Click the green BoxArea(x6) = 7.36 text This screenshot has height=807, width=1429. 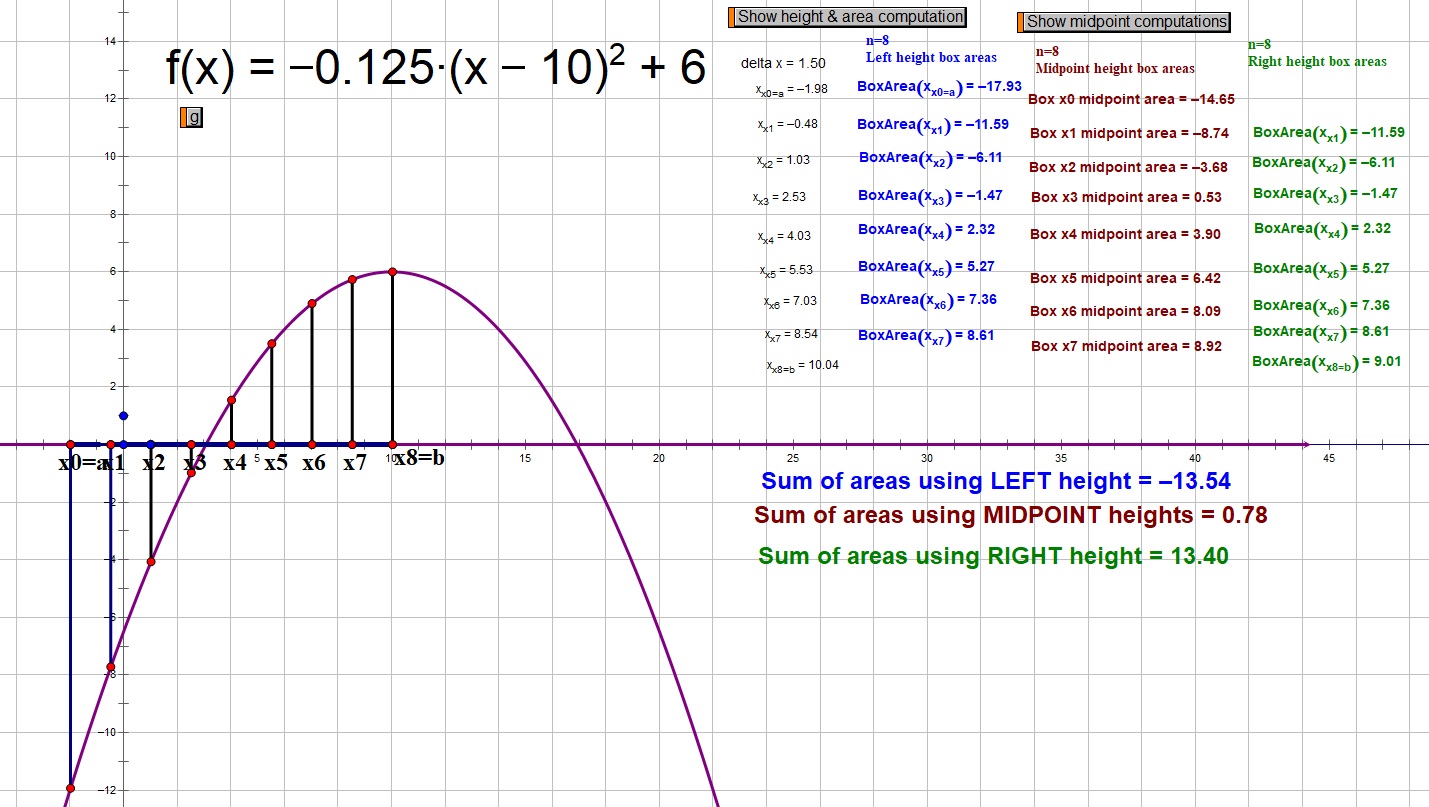coord(1321,306)
